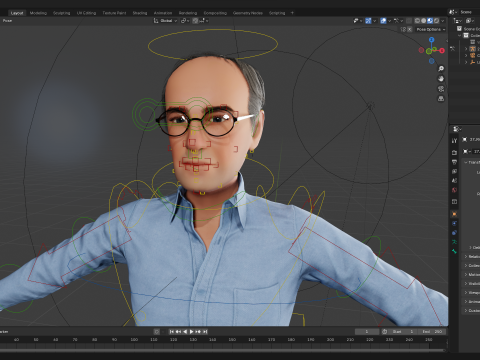Image resolution: width=480 pixels, height=360 pixels.
Task: Switch to Wireframe viewport shading
Action: 417,21
